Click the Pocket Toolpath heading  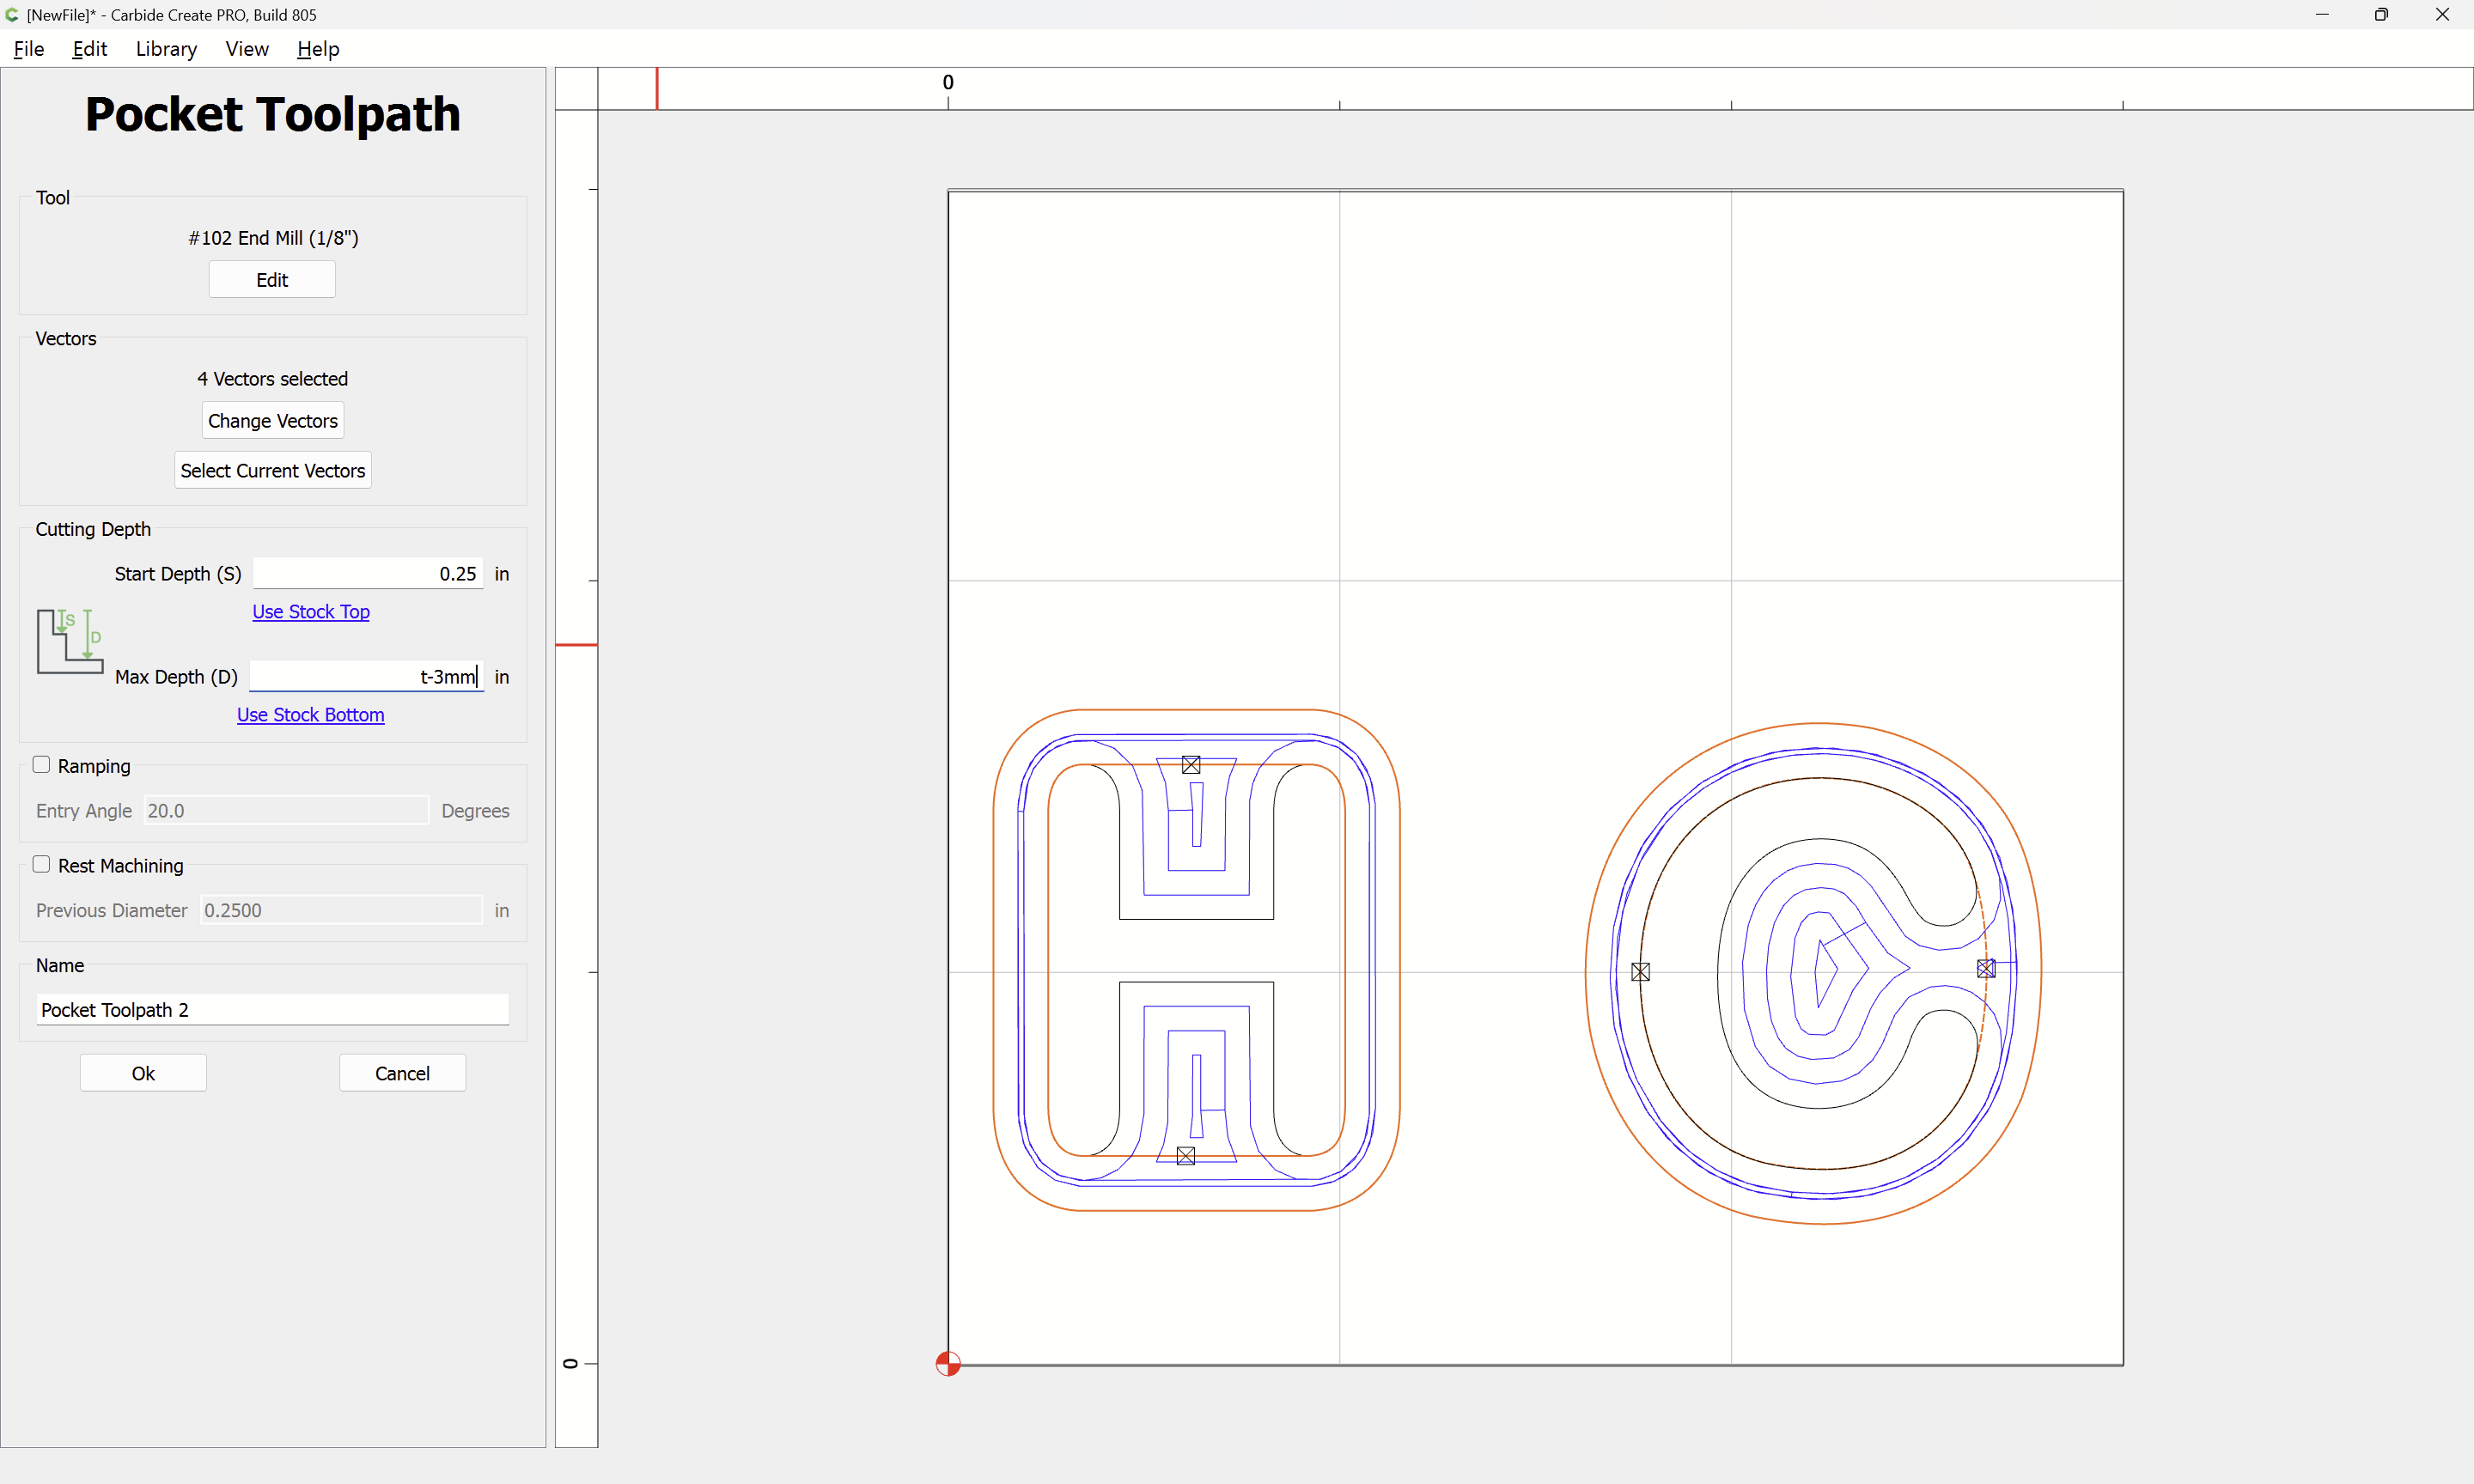pyautogui.click(x=273, y=114)
